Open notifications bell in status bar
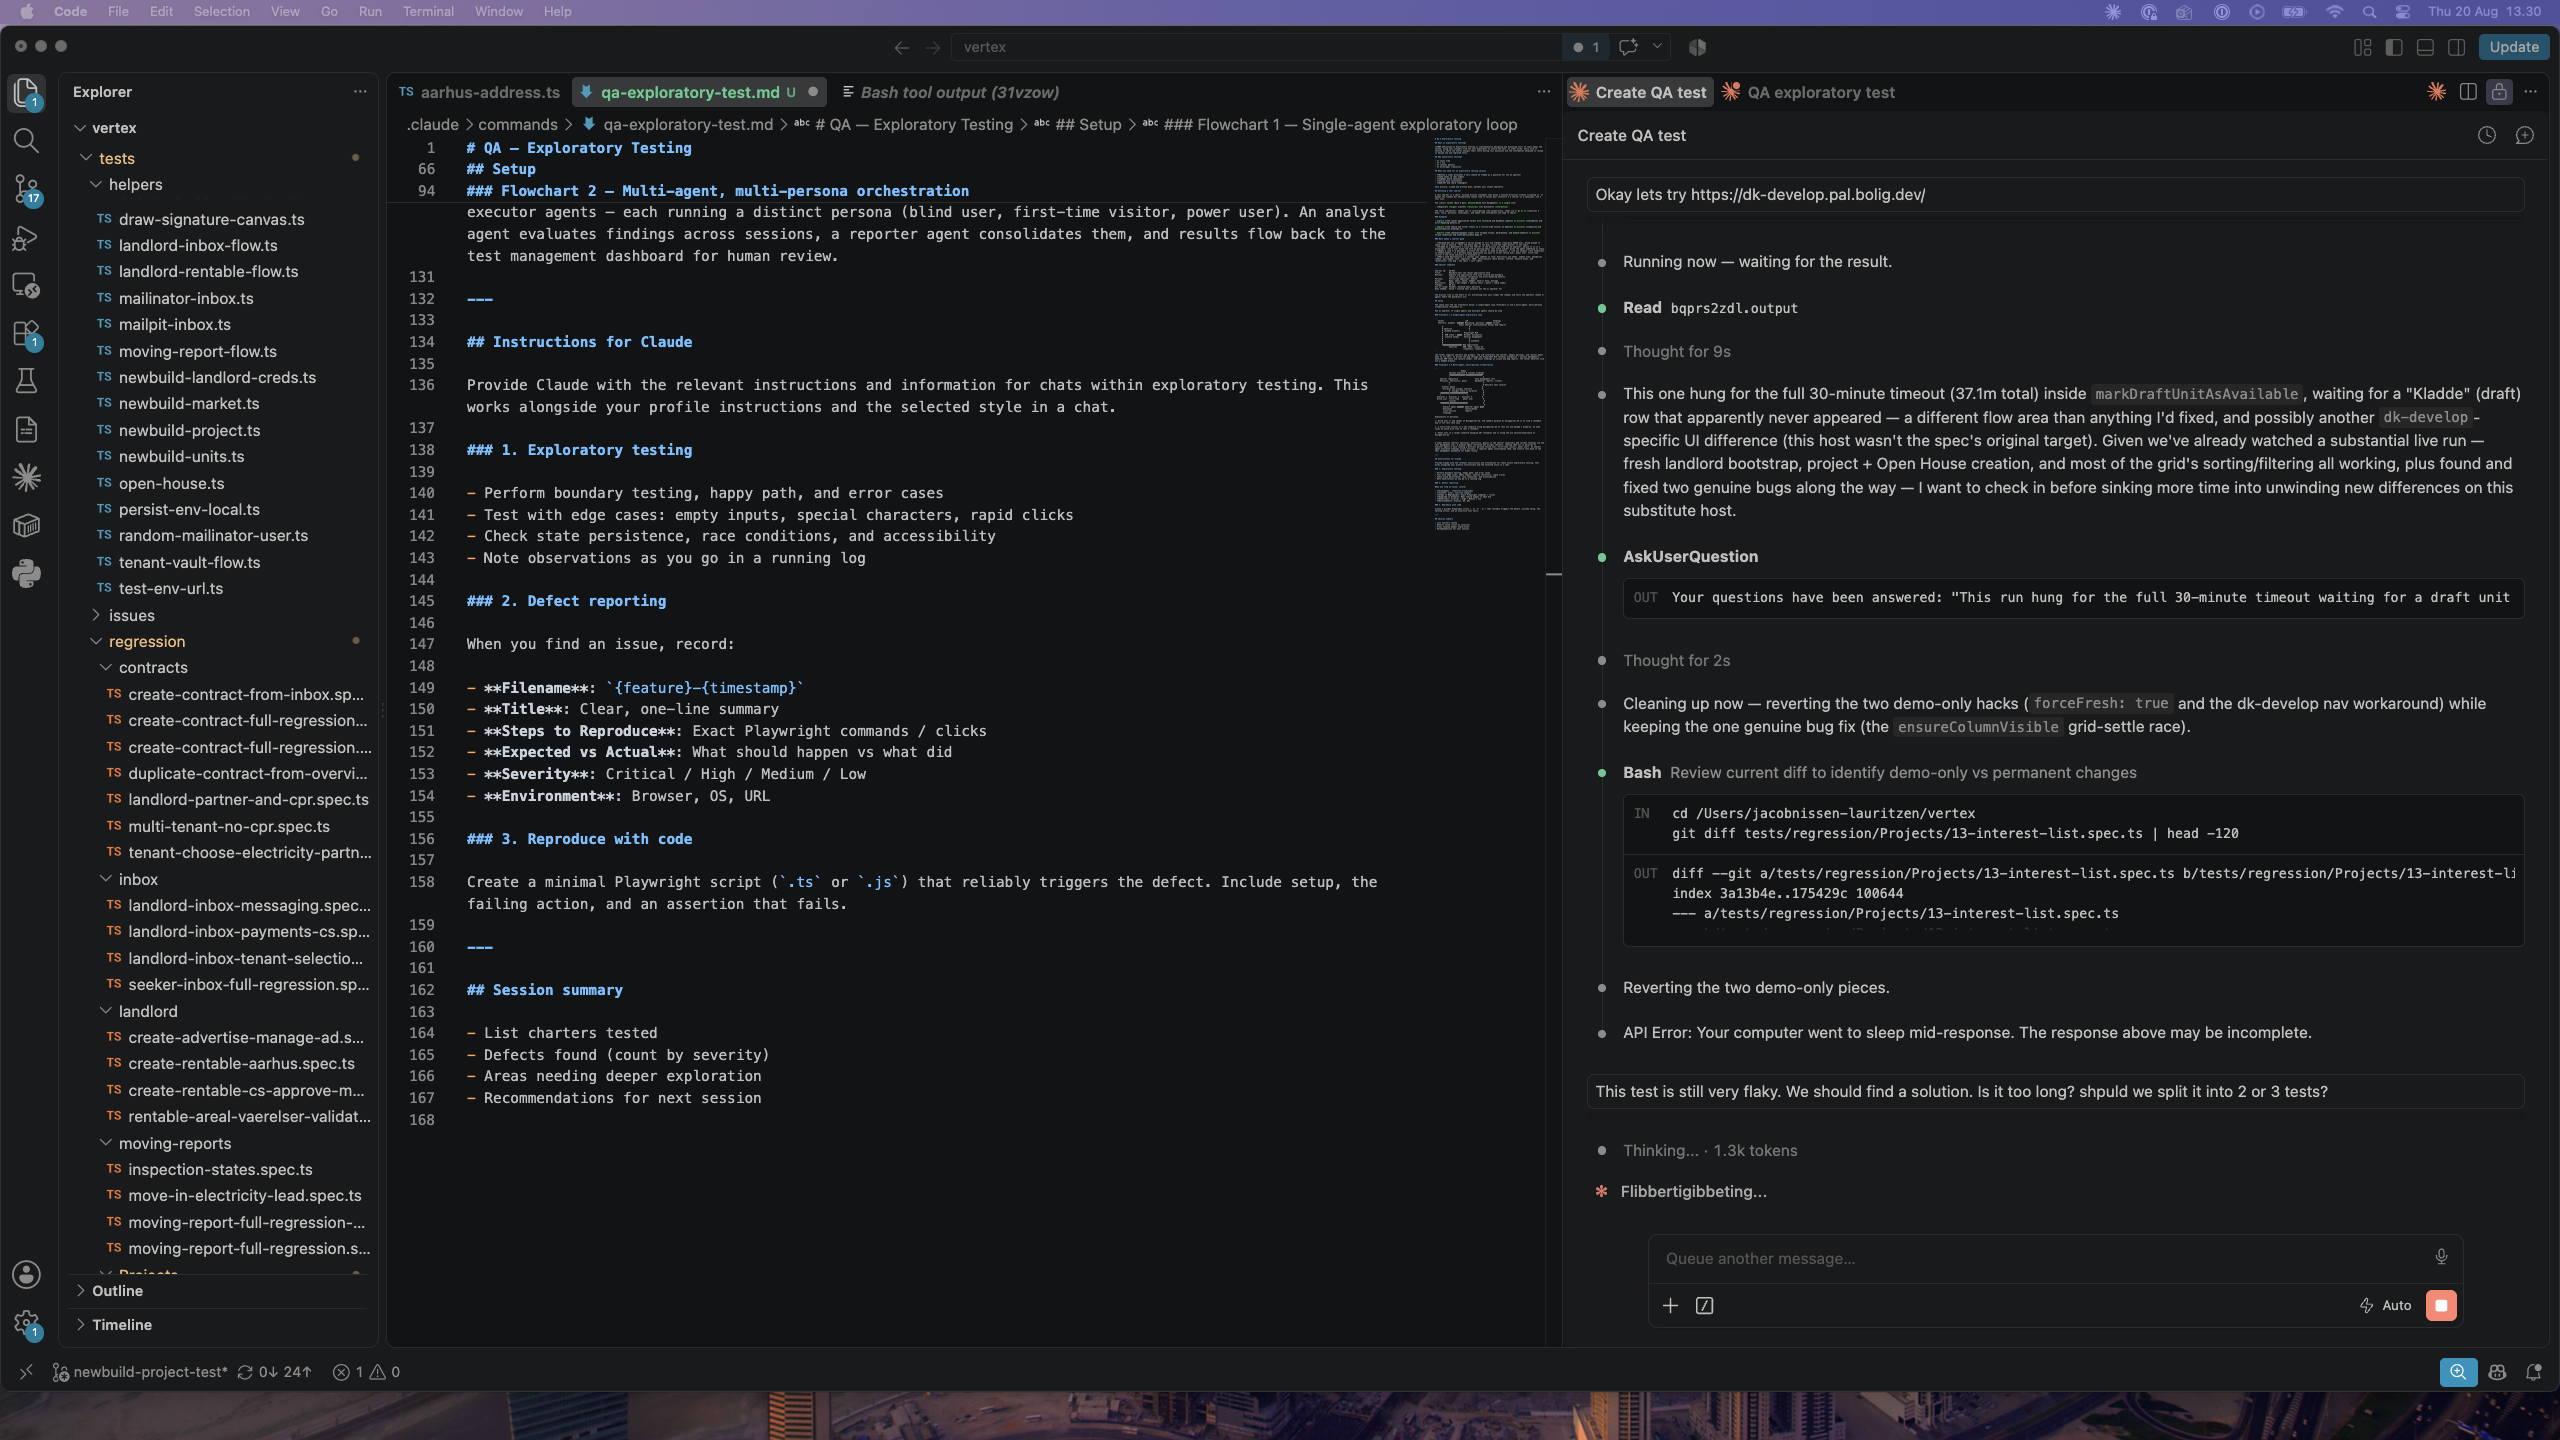The width and height of the screenshot is (2560, 1440). pos(2533,1372)
